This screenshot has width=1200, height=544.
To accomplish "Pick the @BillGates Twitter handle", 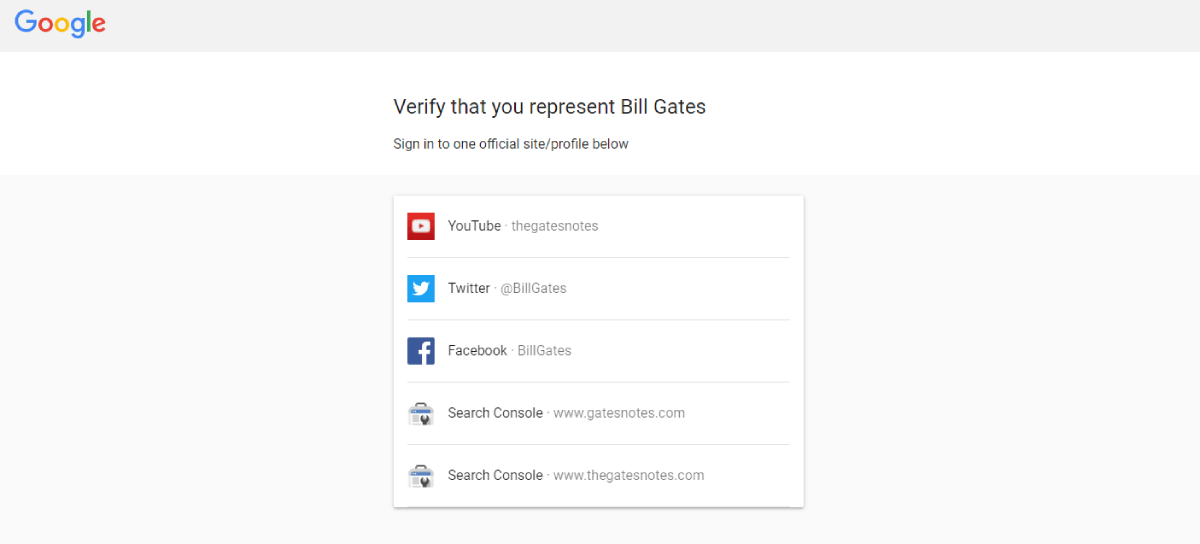I will 533,288.
